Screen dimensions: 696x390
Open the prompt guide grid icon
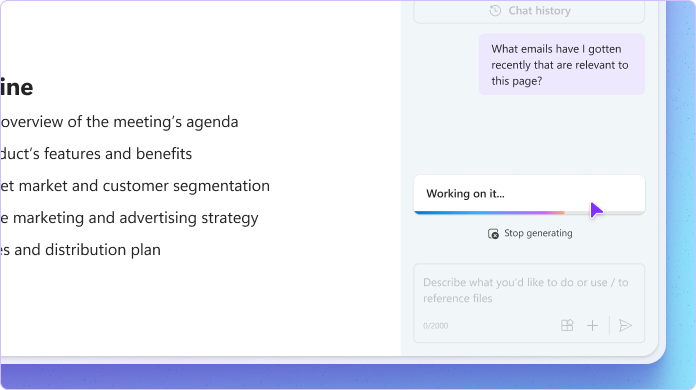[x=567, y=326]
